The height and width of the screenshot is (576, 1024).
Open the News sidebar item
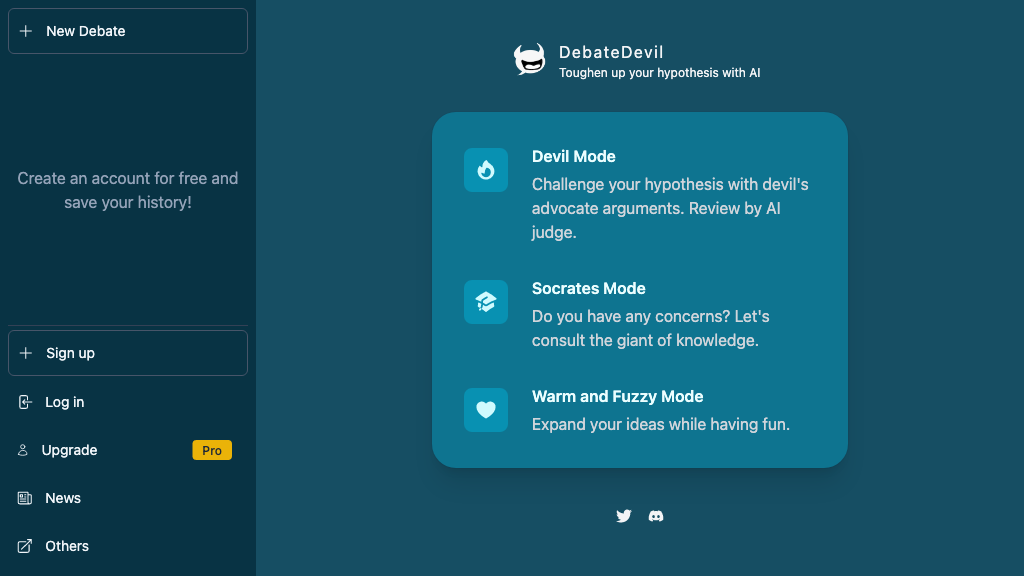pyautogui.click(x=128, y=498)
